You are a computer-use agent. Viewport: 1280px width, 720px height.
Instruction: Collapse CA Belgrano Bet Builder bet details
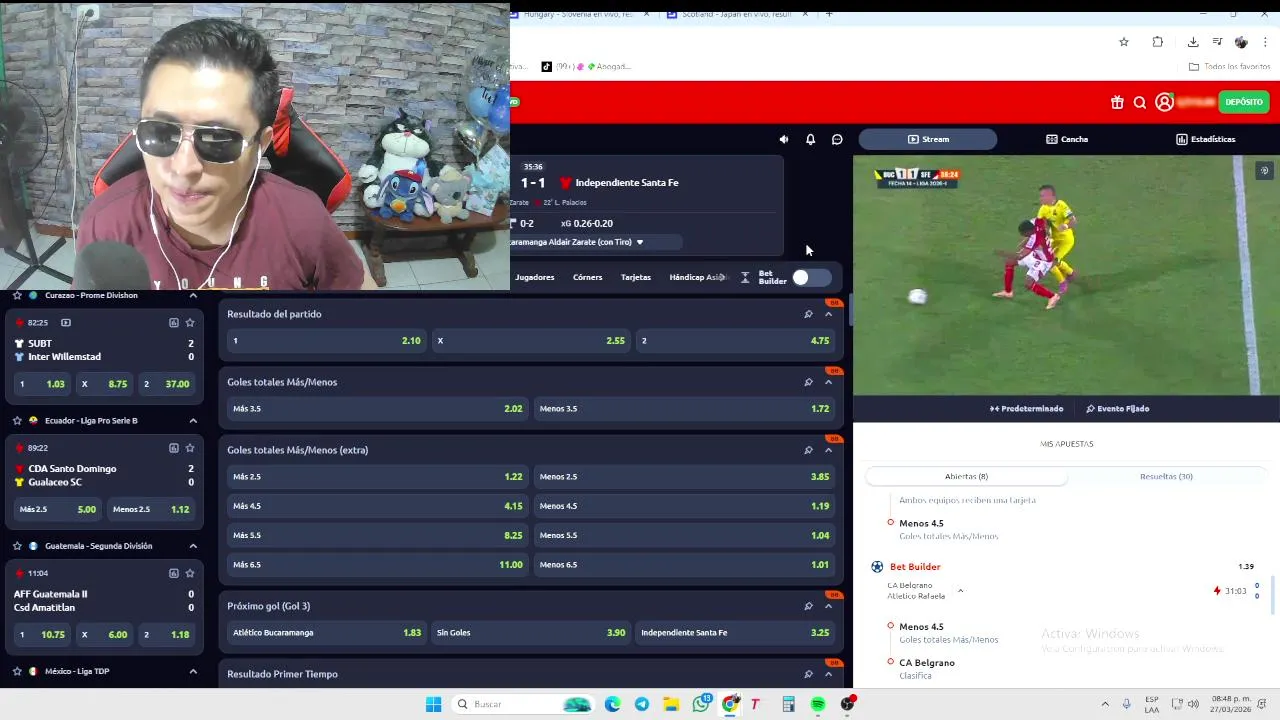[960, 591]
